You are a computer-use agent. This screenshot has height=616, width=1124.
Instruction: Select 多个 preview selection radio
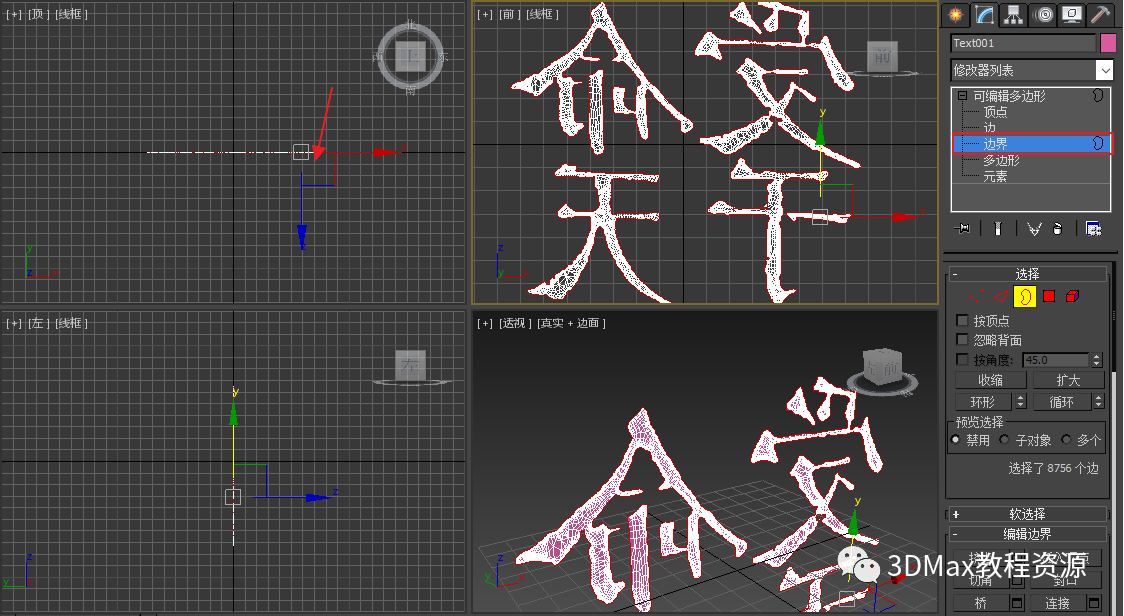tap(1066, 440)
